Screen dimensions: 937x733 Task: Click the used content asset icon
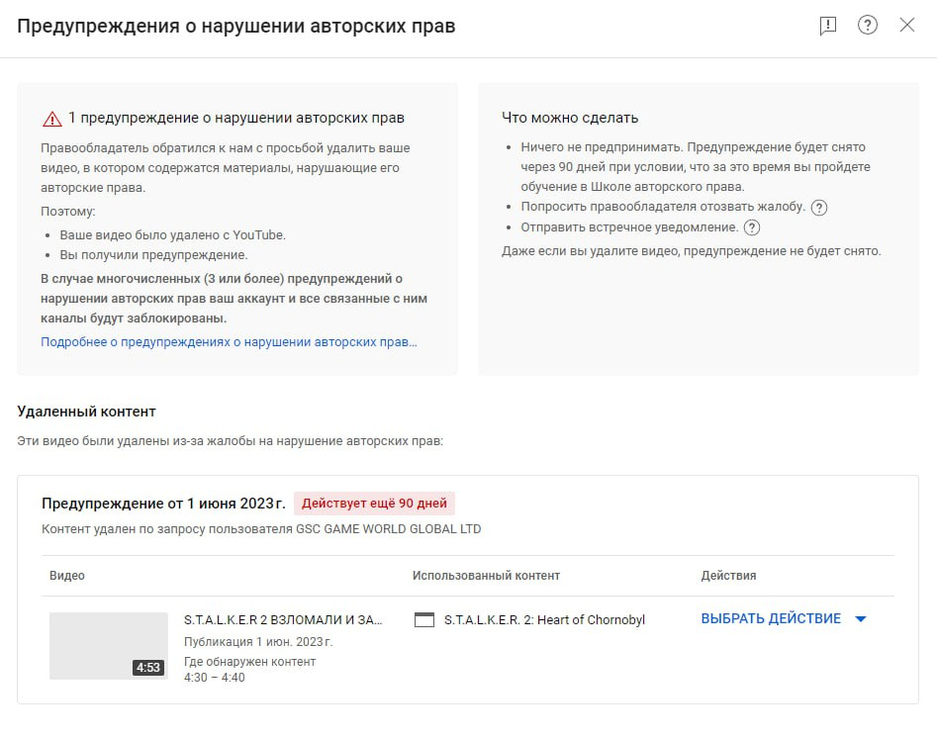tap(424, 620)
